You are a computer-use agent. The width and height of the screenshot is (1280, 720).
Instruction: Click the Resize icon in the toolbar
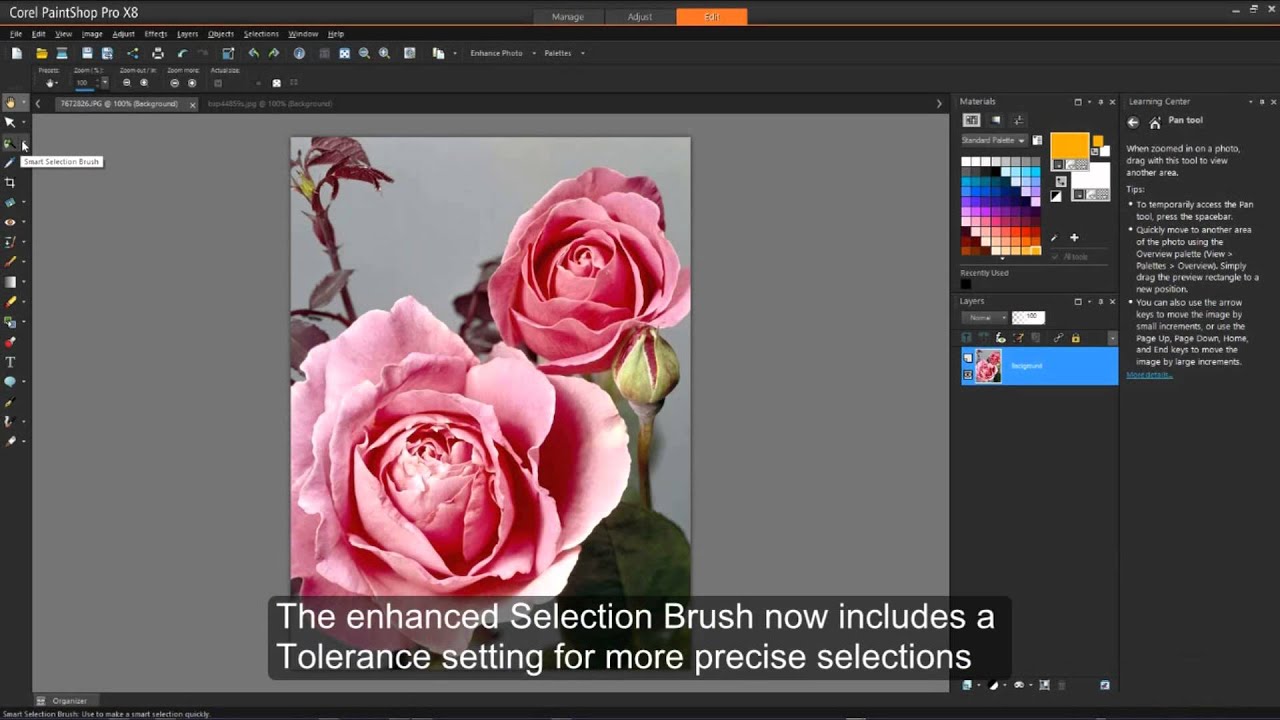point(228,53)
